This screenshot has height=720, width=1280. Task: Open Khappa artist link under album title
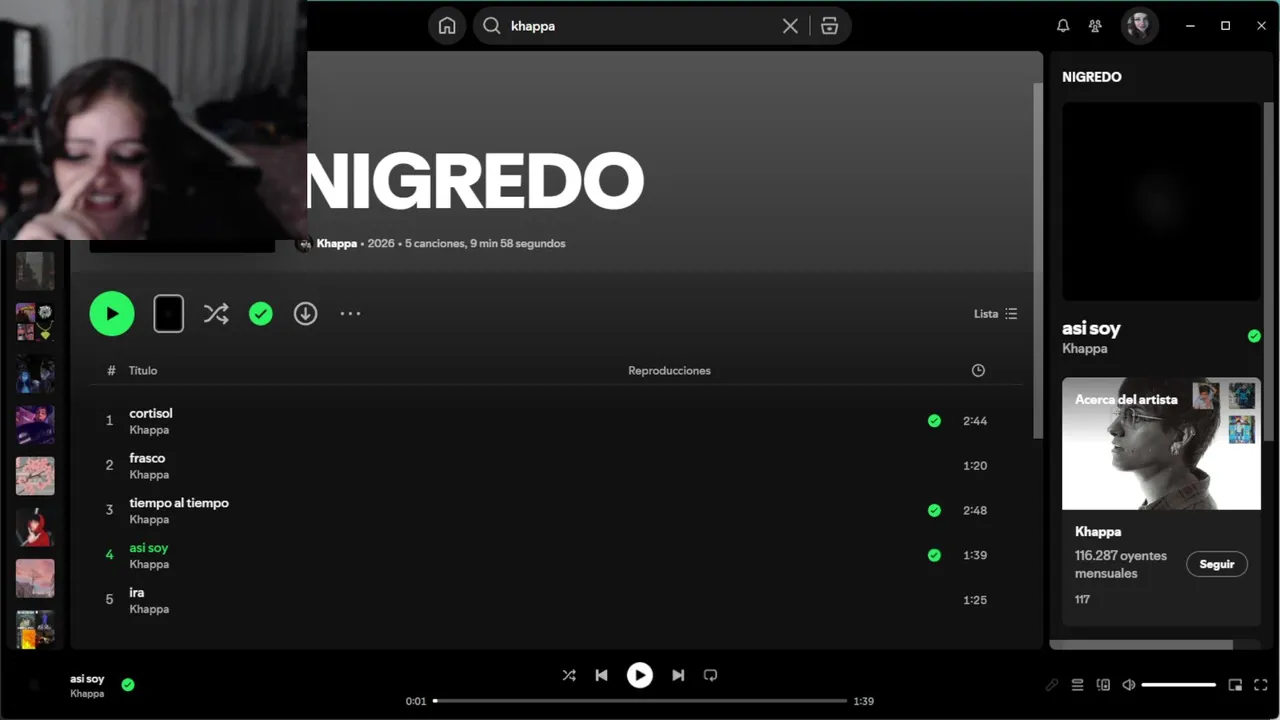tap(336, 243)
